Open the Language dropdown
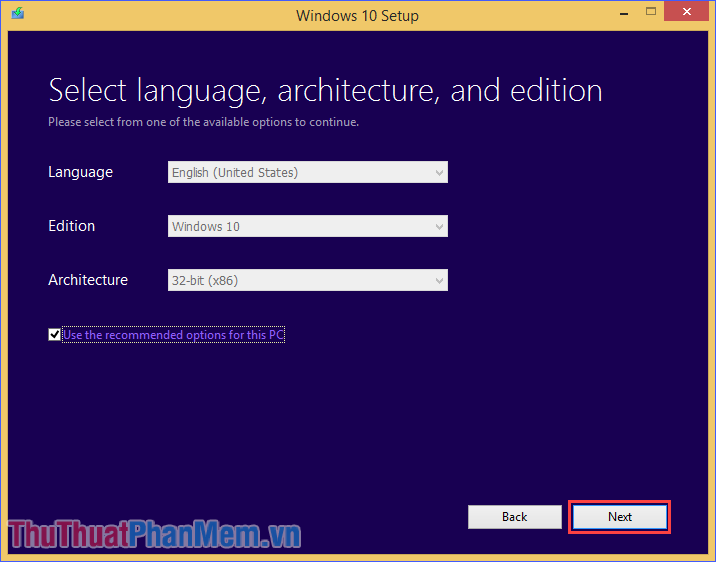This screenshot has width=716, height=562. pos(308,172)
